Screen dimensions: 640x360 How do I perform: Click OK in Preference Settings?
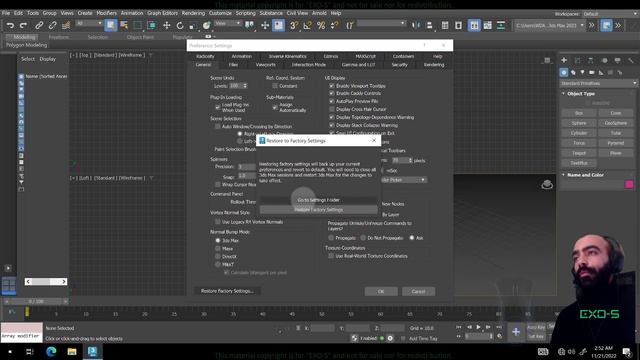381,291
